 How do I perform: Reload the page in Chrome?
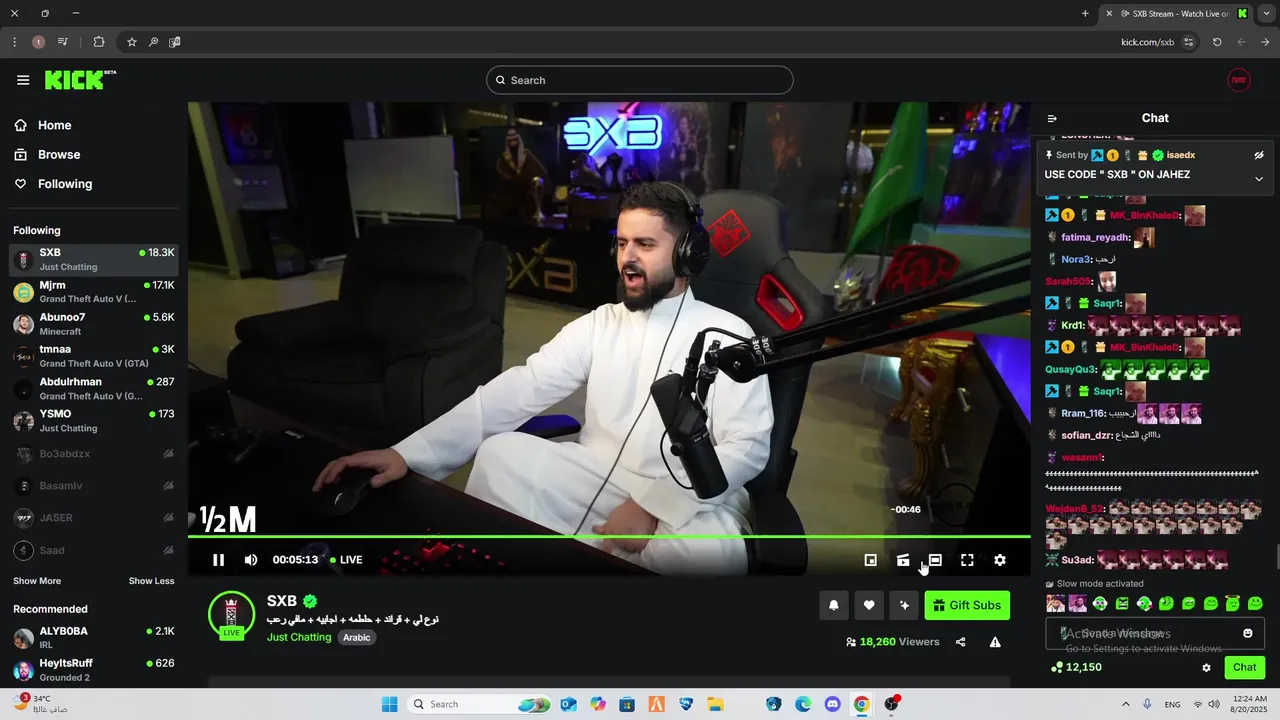pyautogui.click(x=1217, y=42)
